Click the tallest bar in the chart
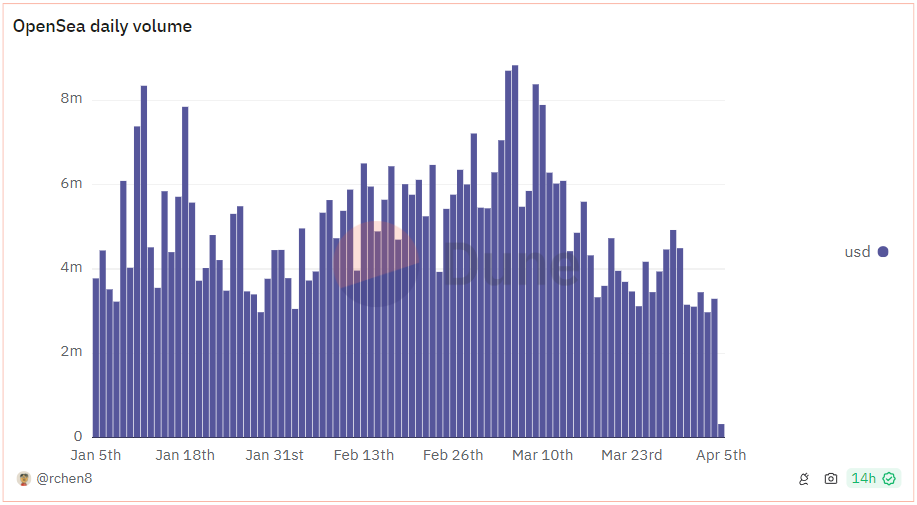The height and width of the screenshot is (505, 917). [515, 251]
